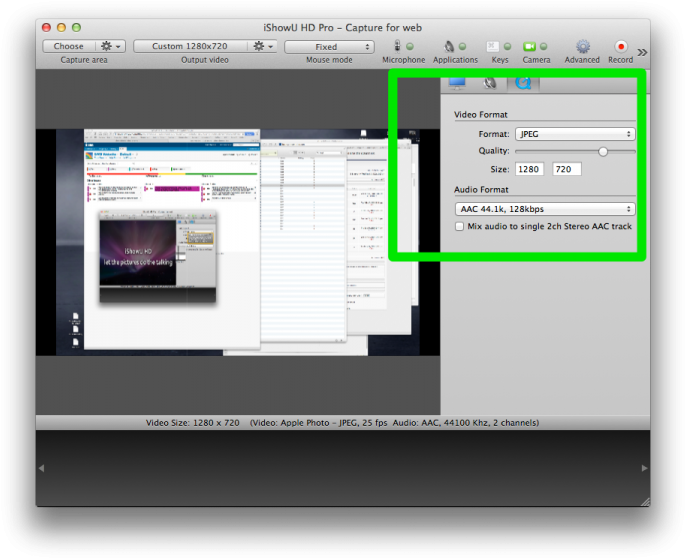Expand the video Format JPEG dropdown

pyautogui.click(x=574, y=134)
